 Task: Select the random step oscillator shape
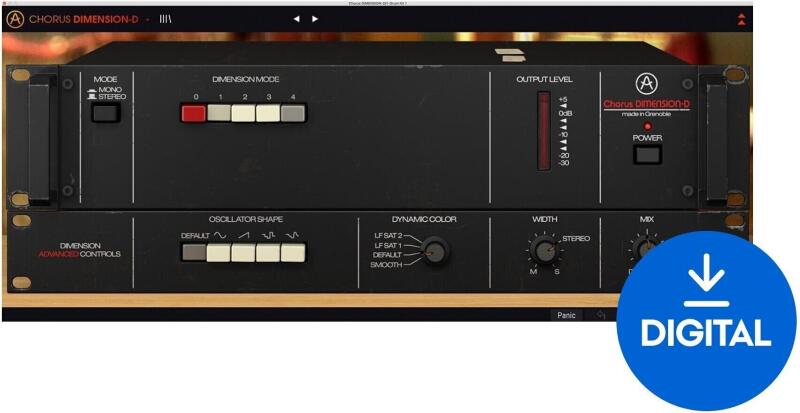pos(267,252)
